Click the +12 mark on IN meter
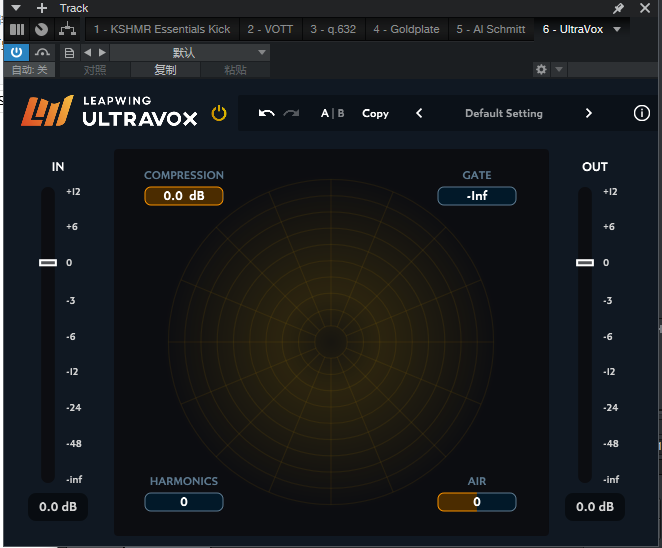 (73, 192)
